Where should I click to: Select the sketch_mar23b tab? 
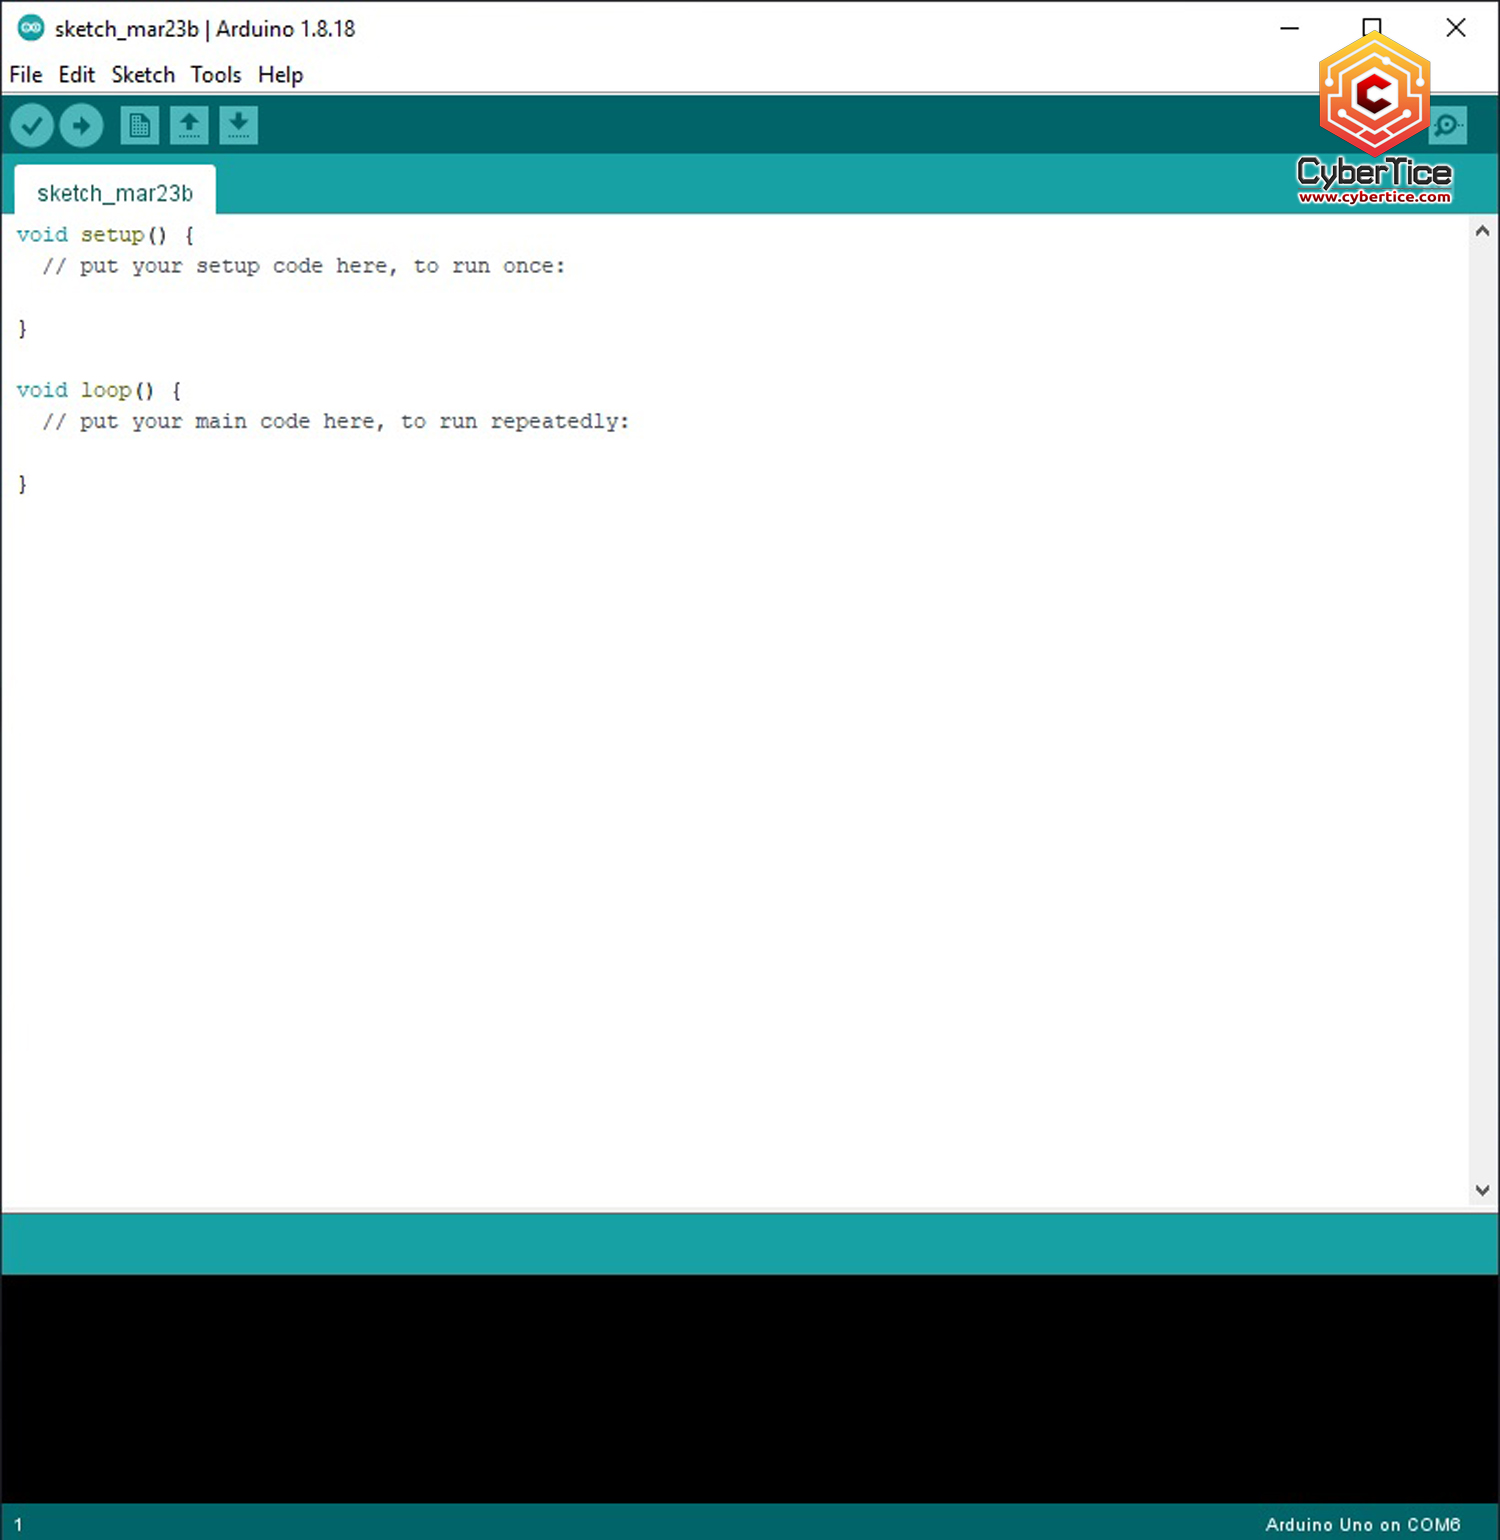[114, 192]
